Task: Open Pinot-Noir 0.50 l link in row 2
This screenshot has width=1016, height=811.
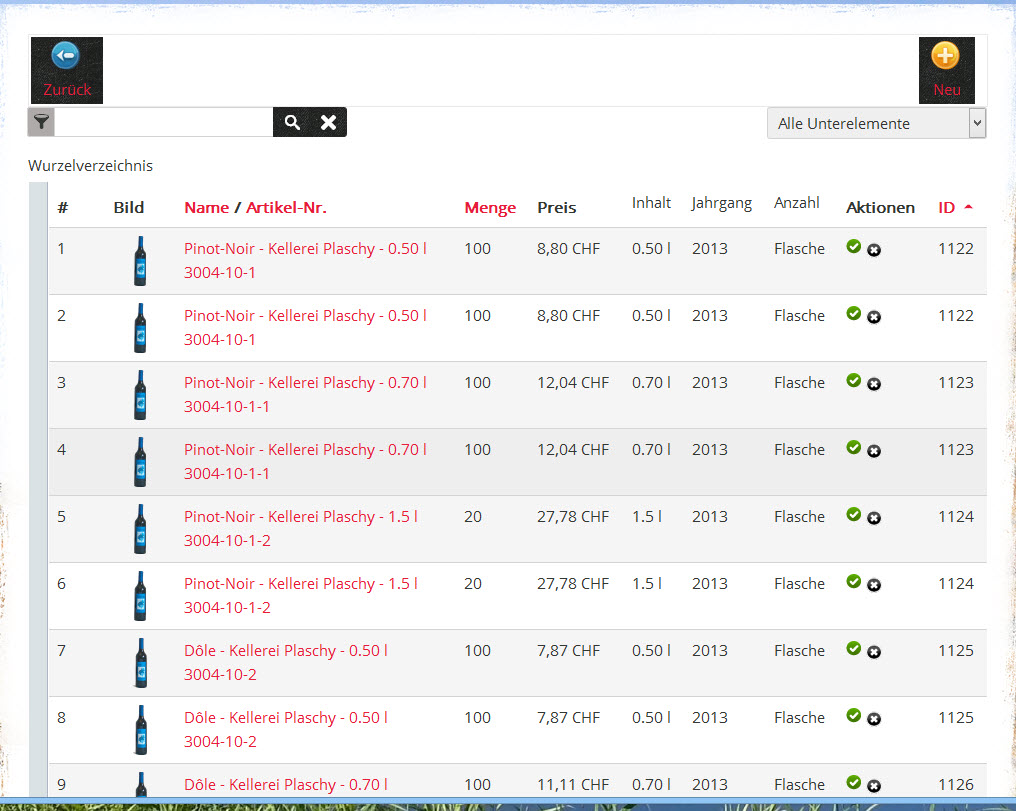Action: pyautogui.click(x=305, y=316)
